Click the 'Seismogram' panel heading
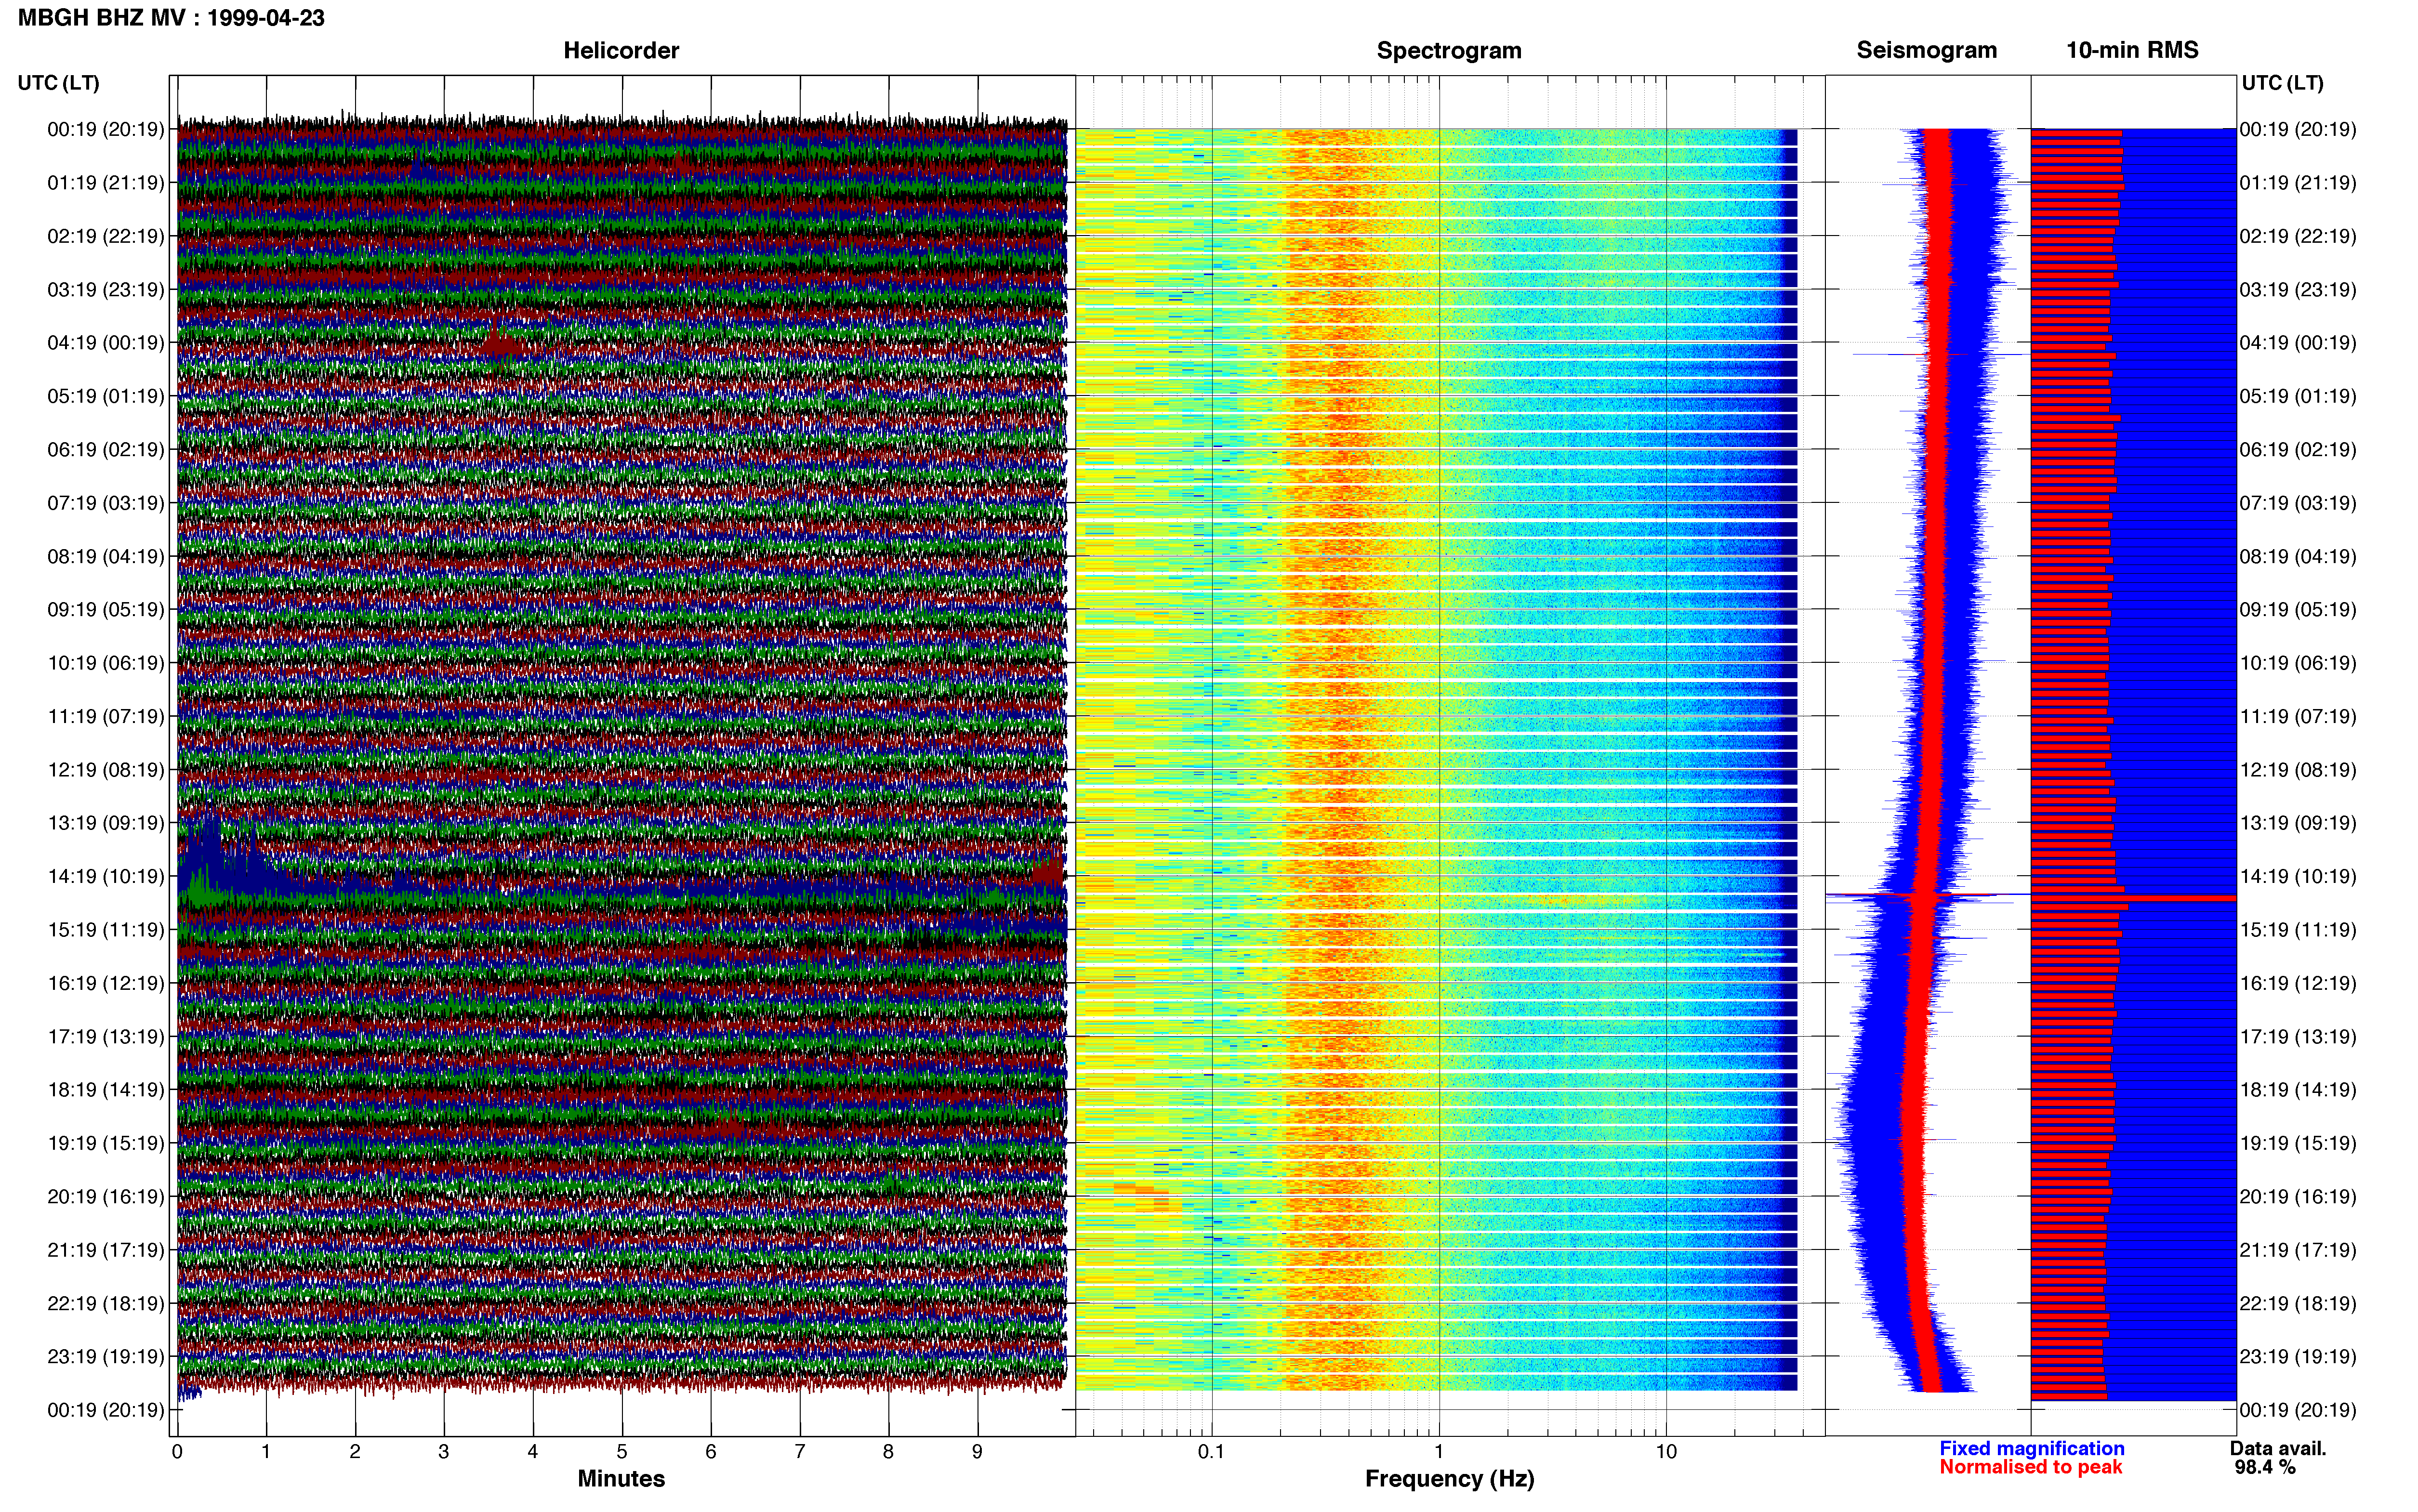Image resolution: width=2418 pixels, height=1512 pixels. coord(1927,50)
